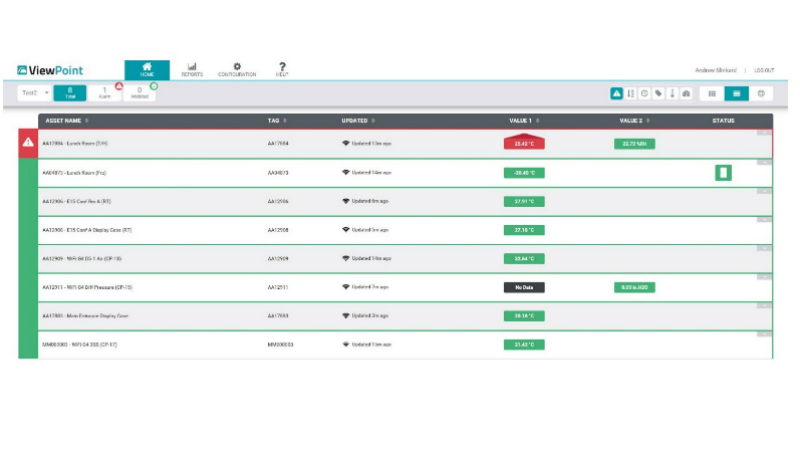Click the red 25.42 °C alarm value
The image size is (800, 450).
tap(524, 144)
